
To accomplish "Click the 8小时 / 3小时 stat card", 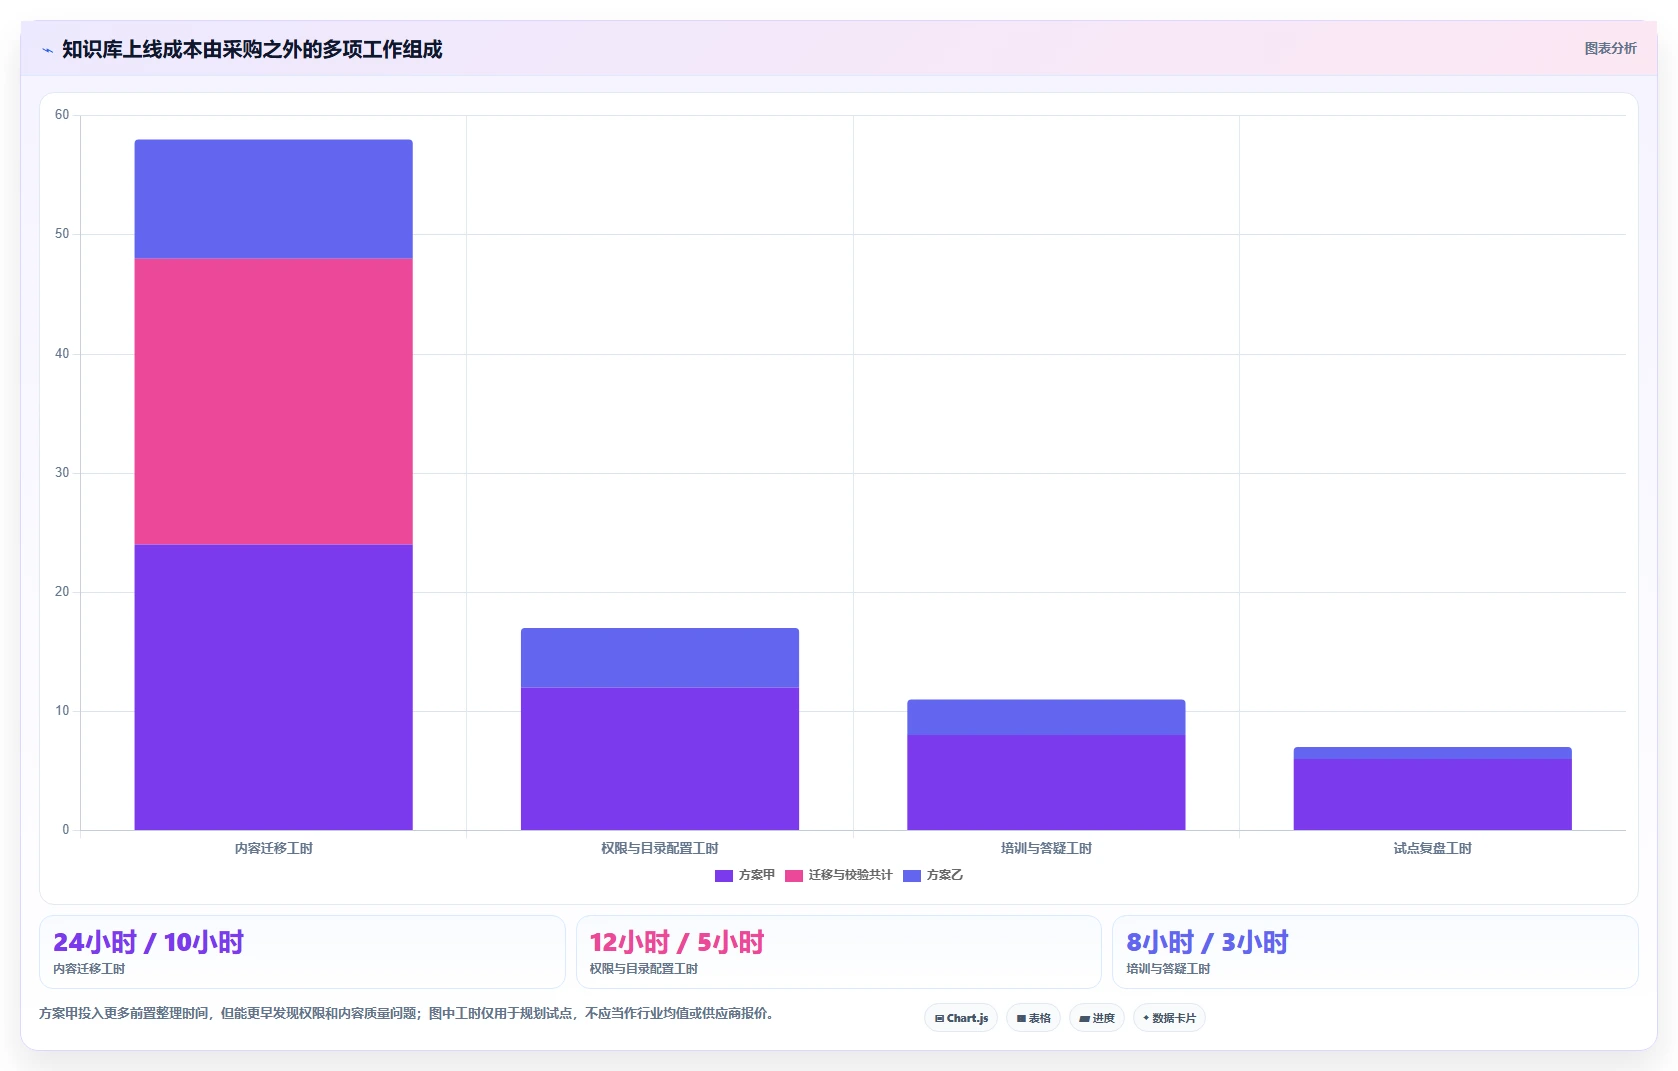I will click(1375, 952).
